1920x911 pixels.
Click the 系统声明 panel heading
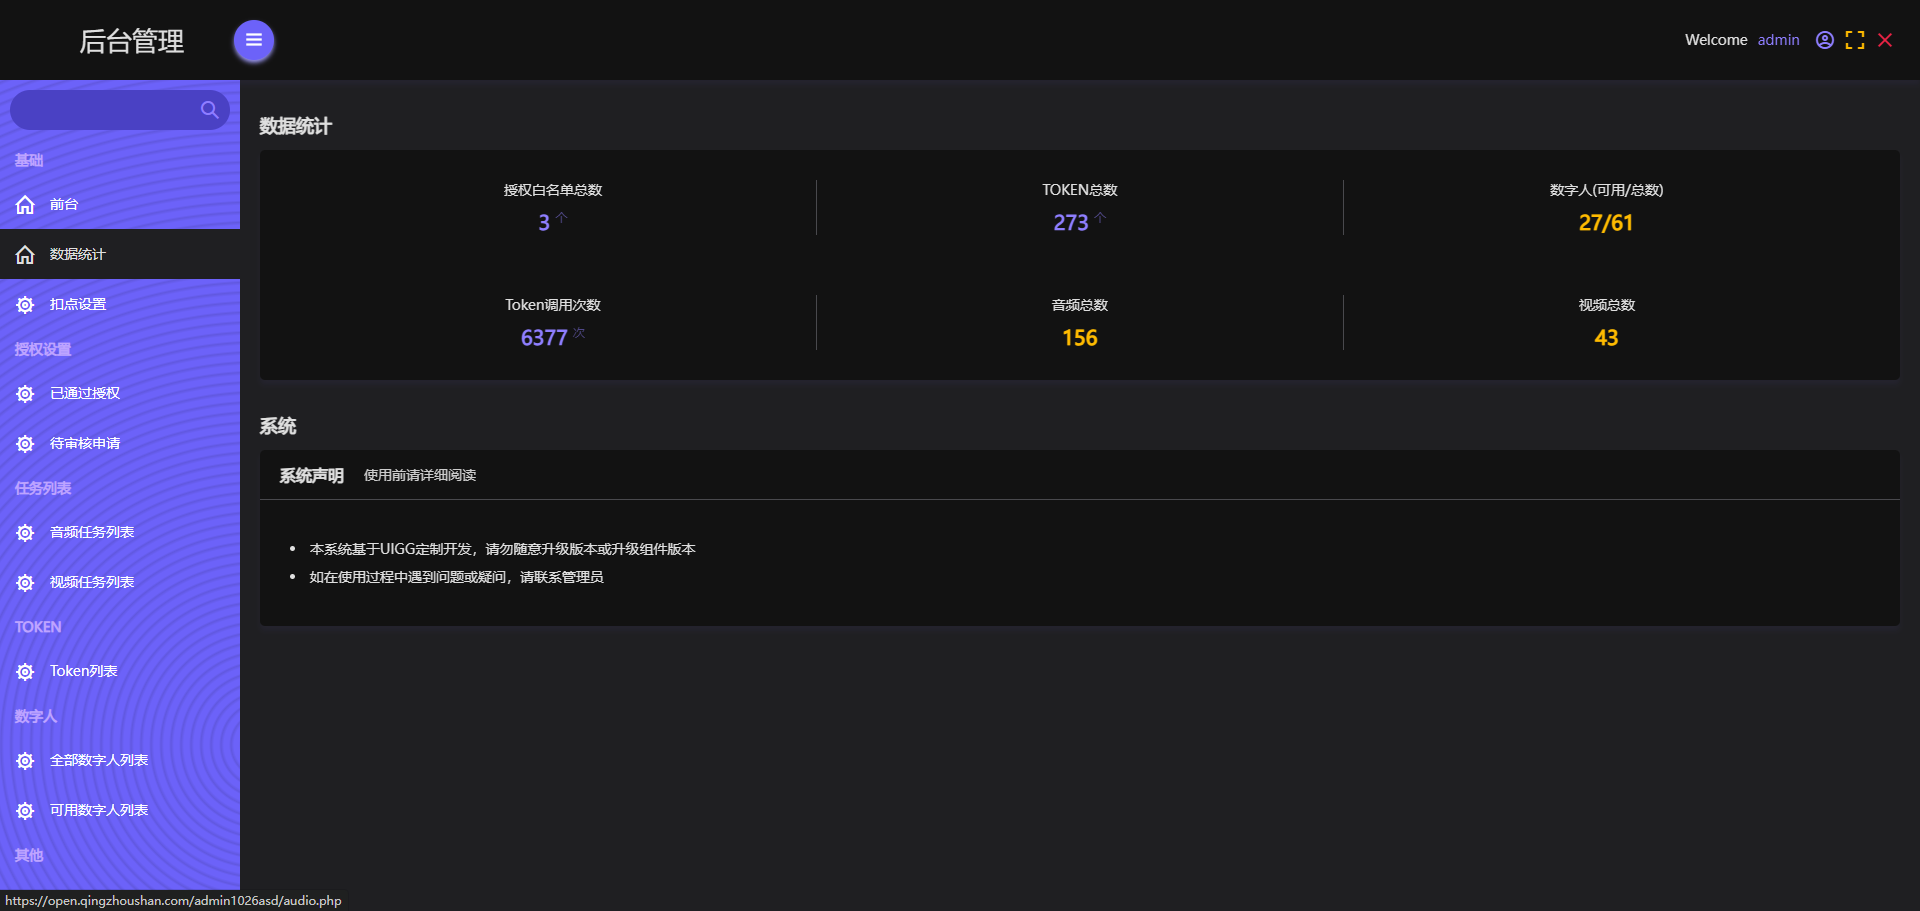[x=311, y=476]
